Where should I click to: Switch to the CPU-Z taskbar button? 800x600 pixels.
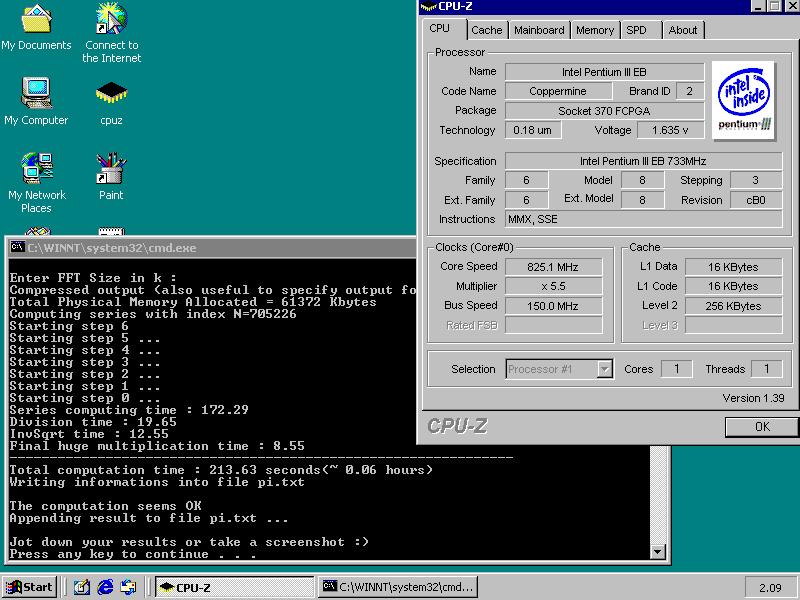(x=235, y=587)
